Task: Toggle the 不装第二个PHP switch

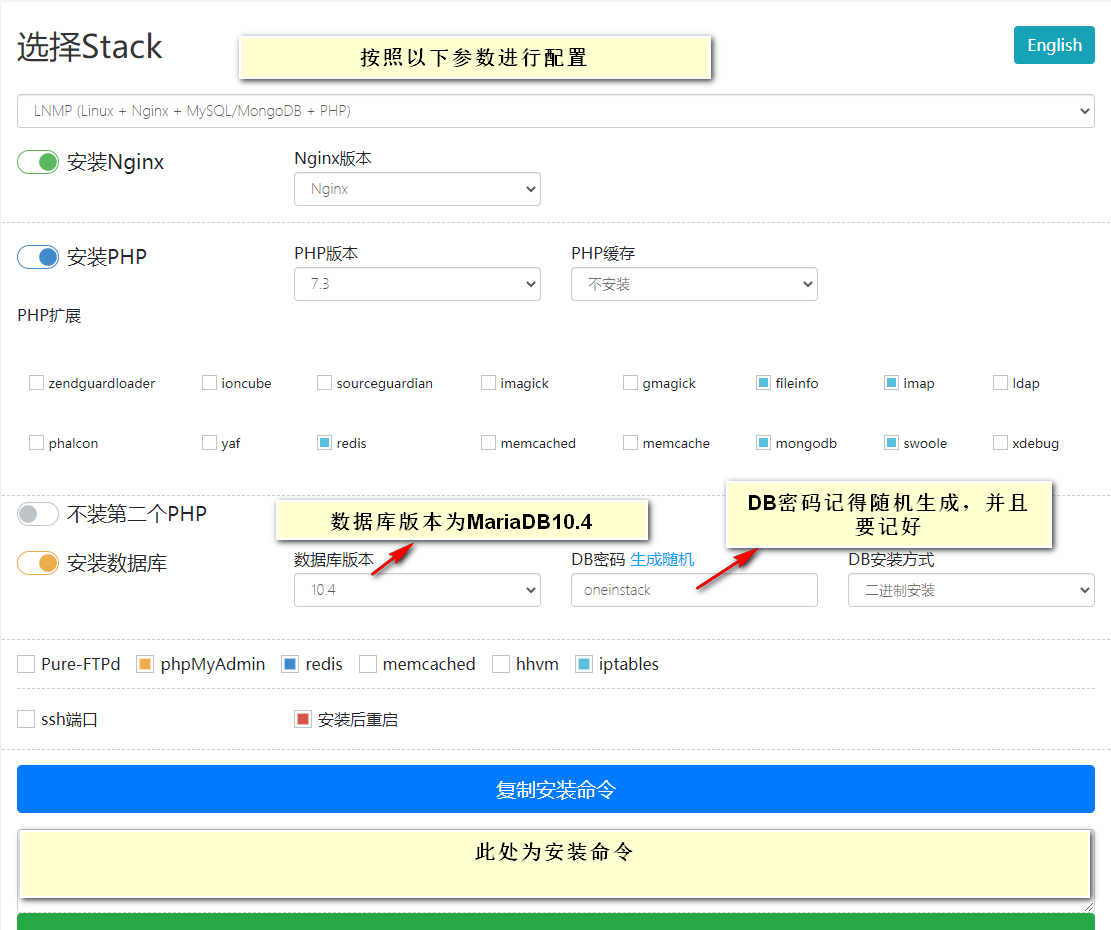Action: pyautogui.click(x=38, y=514)
